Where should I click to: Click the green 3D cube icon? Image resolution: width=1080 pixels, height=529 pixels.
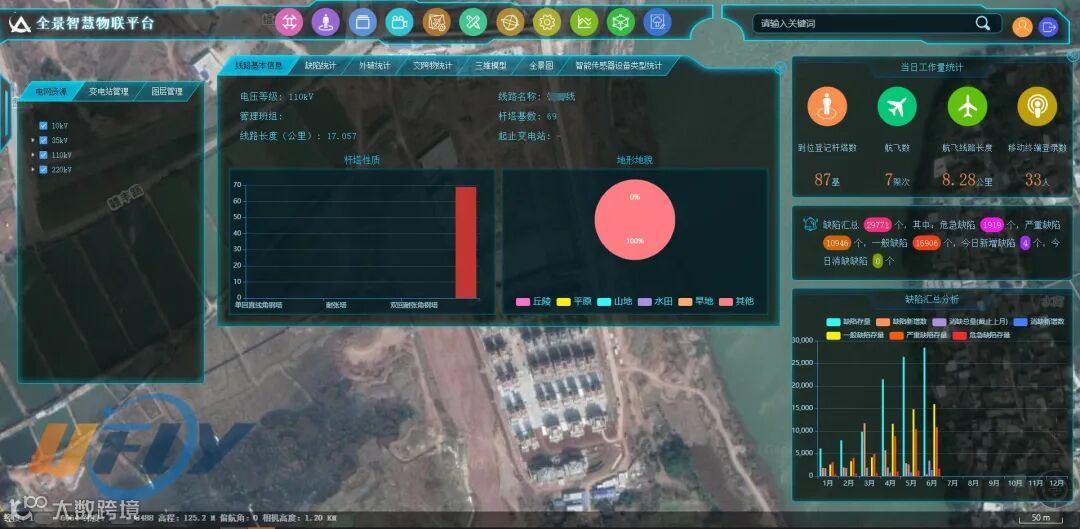621,22
